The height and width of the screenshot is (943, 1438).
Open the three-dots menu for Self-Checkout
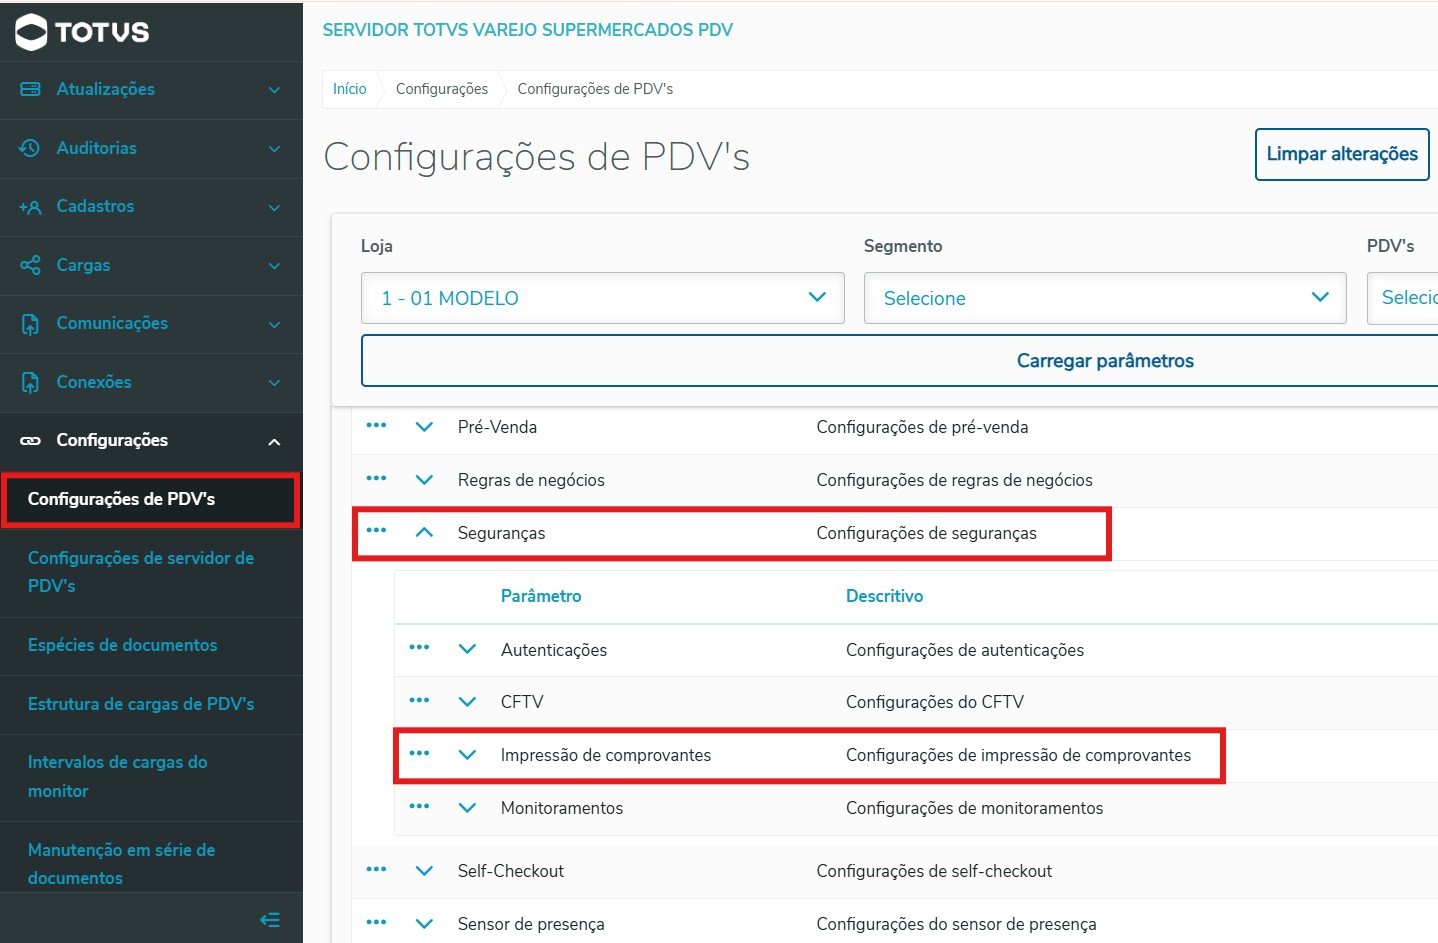376,869
